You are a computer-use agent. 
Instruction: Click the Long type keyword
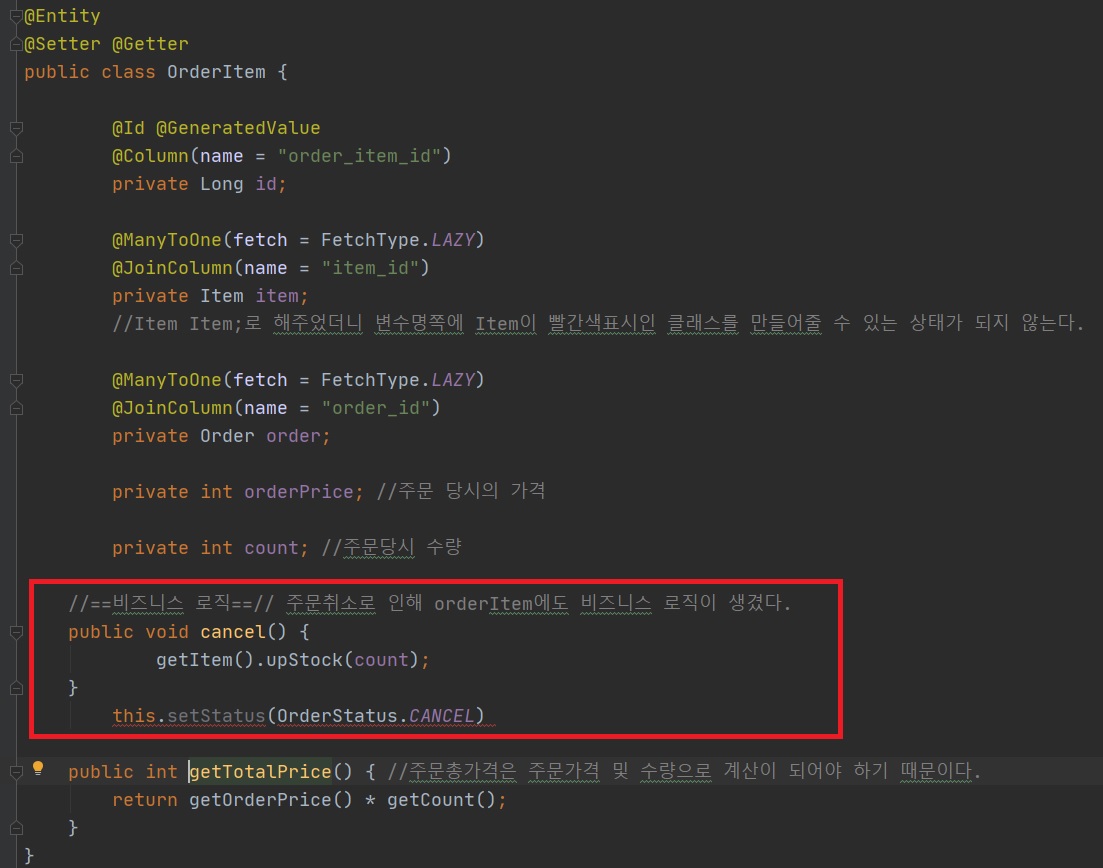tap(222, 184)
